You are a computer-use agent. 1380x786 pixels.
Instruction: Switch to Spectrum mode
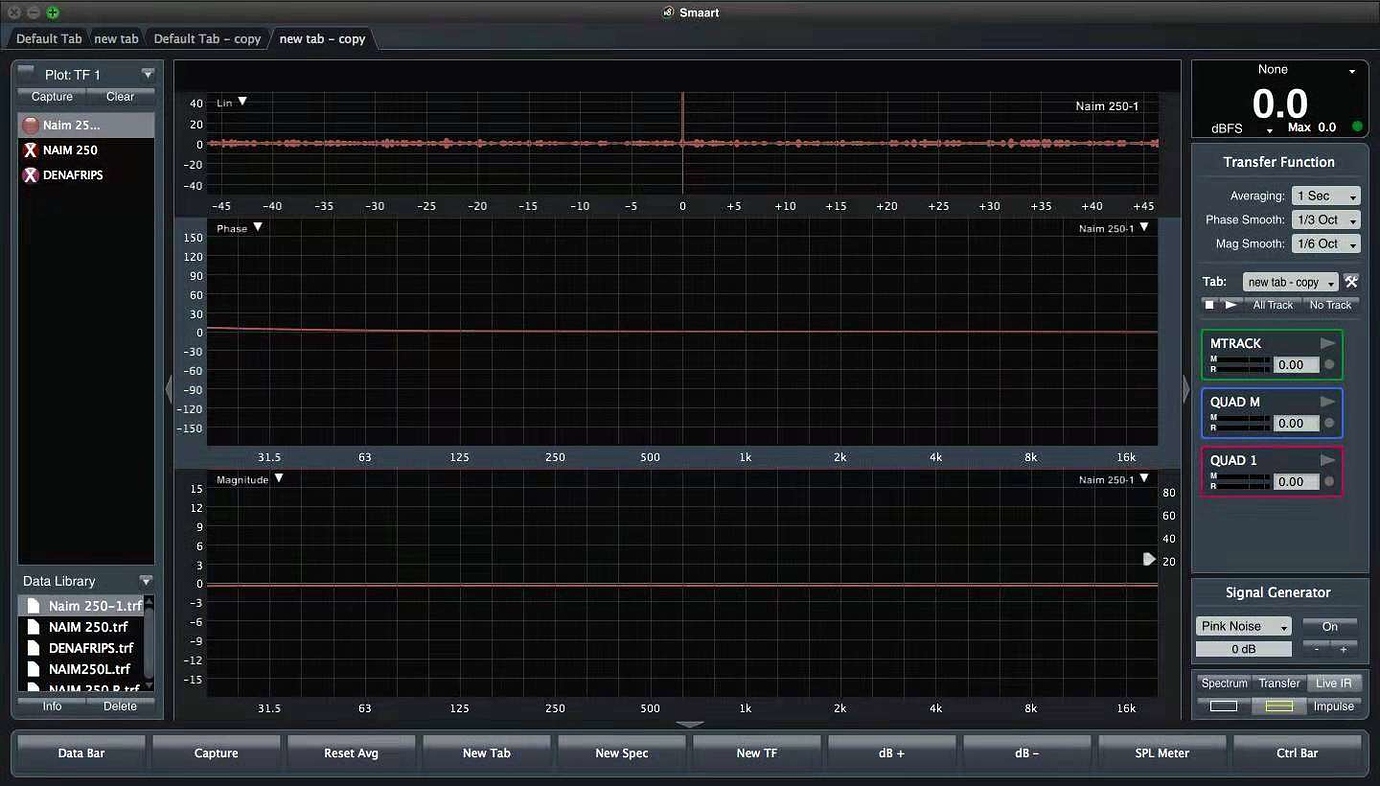(x=1224, y=683)
